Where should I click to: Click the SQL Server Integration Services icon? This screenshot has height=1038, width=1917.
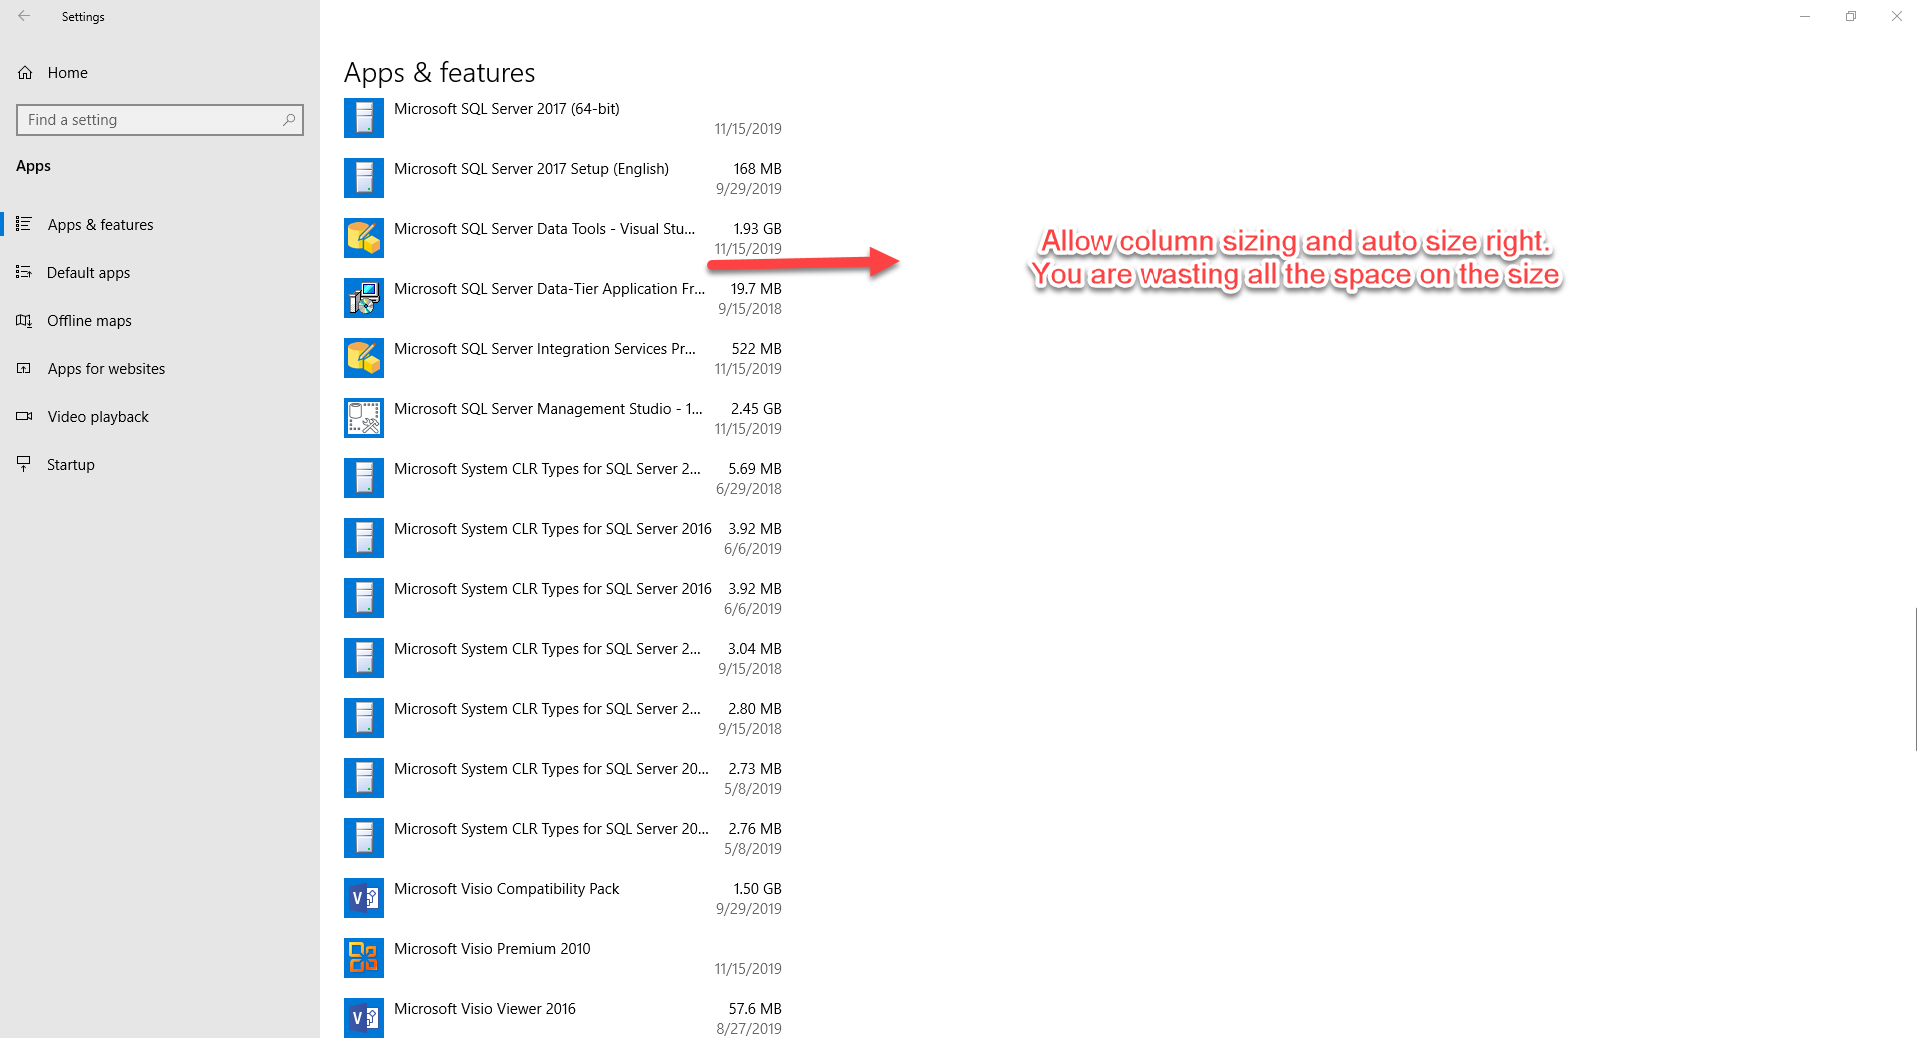click(364, 358)
